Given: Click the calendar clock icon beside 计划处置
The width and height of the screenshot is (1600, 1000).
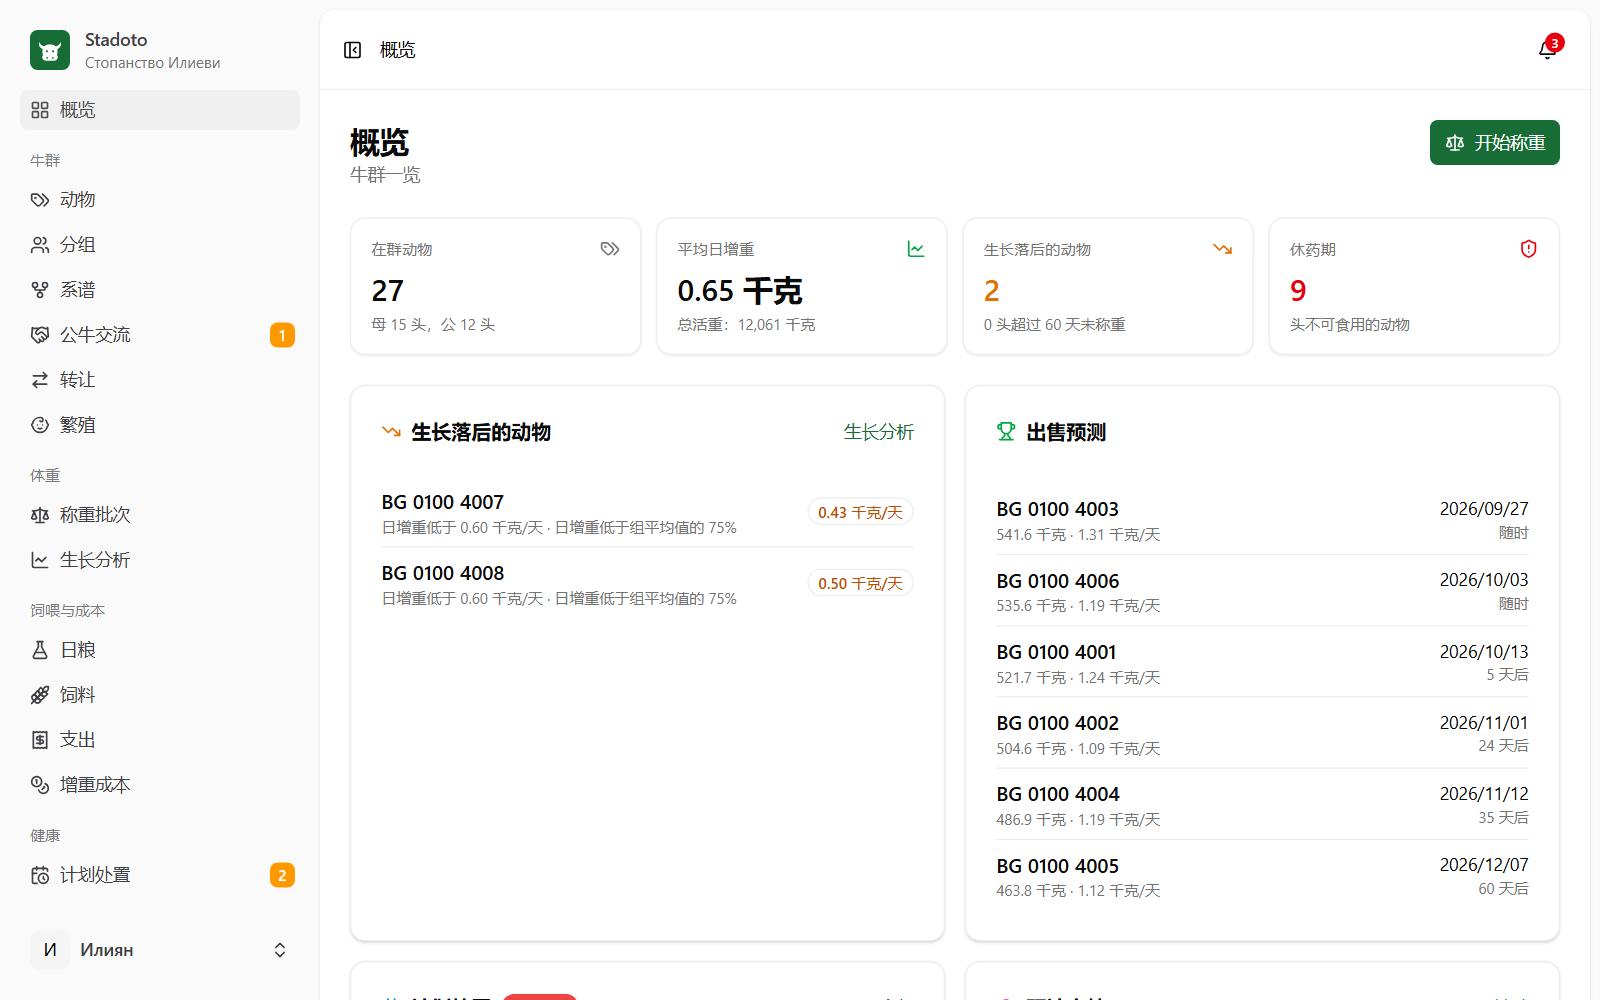Looking at the screenshot, I should (x=40, y=875).
